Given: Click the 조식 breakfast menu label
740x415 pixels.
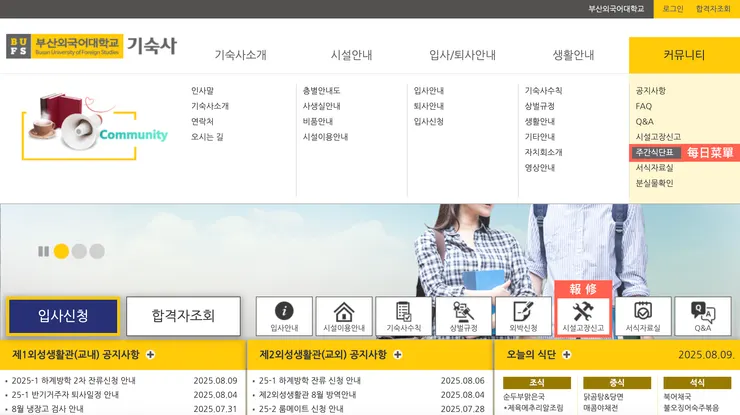Looking at the screenshot, I should [x=537, y=382].
